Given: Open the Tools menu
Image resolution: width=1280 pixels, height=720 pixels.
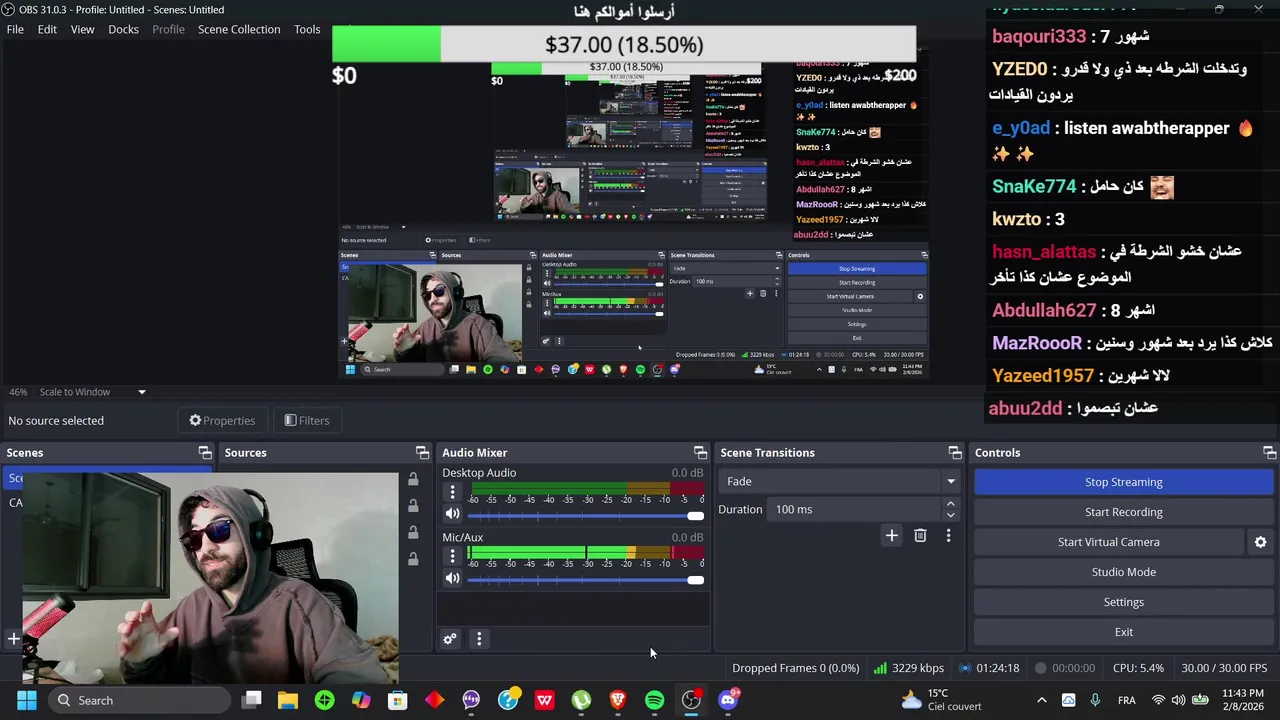Looking at the screenshot, I should [x=307, y=29].
